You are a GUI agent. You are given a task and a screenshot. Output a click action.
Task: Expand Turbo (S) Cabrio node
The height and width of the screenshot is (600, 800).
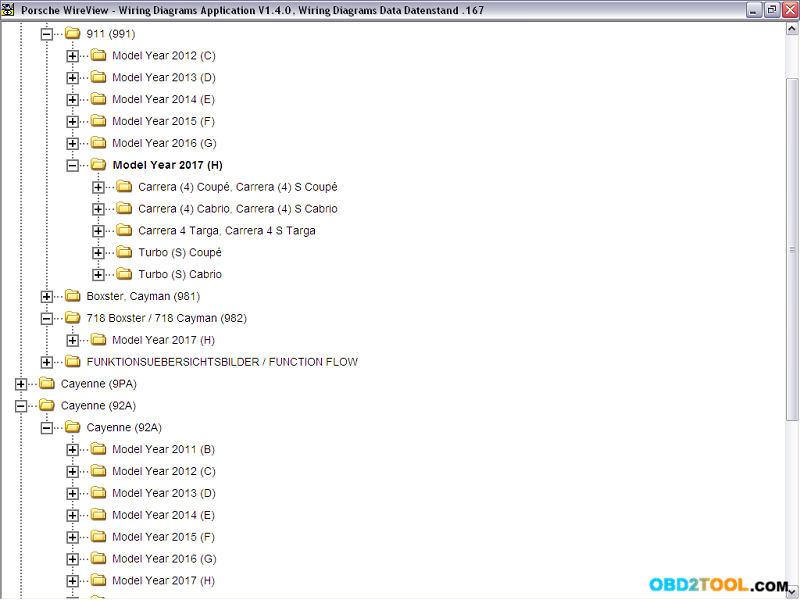tap(98, 276)
